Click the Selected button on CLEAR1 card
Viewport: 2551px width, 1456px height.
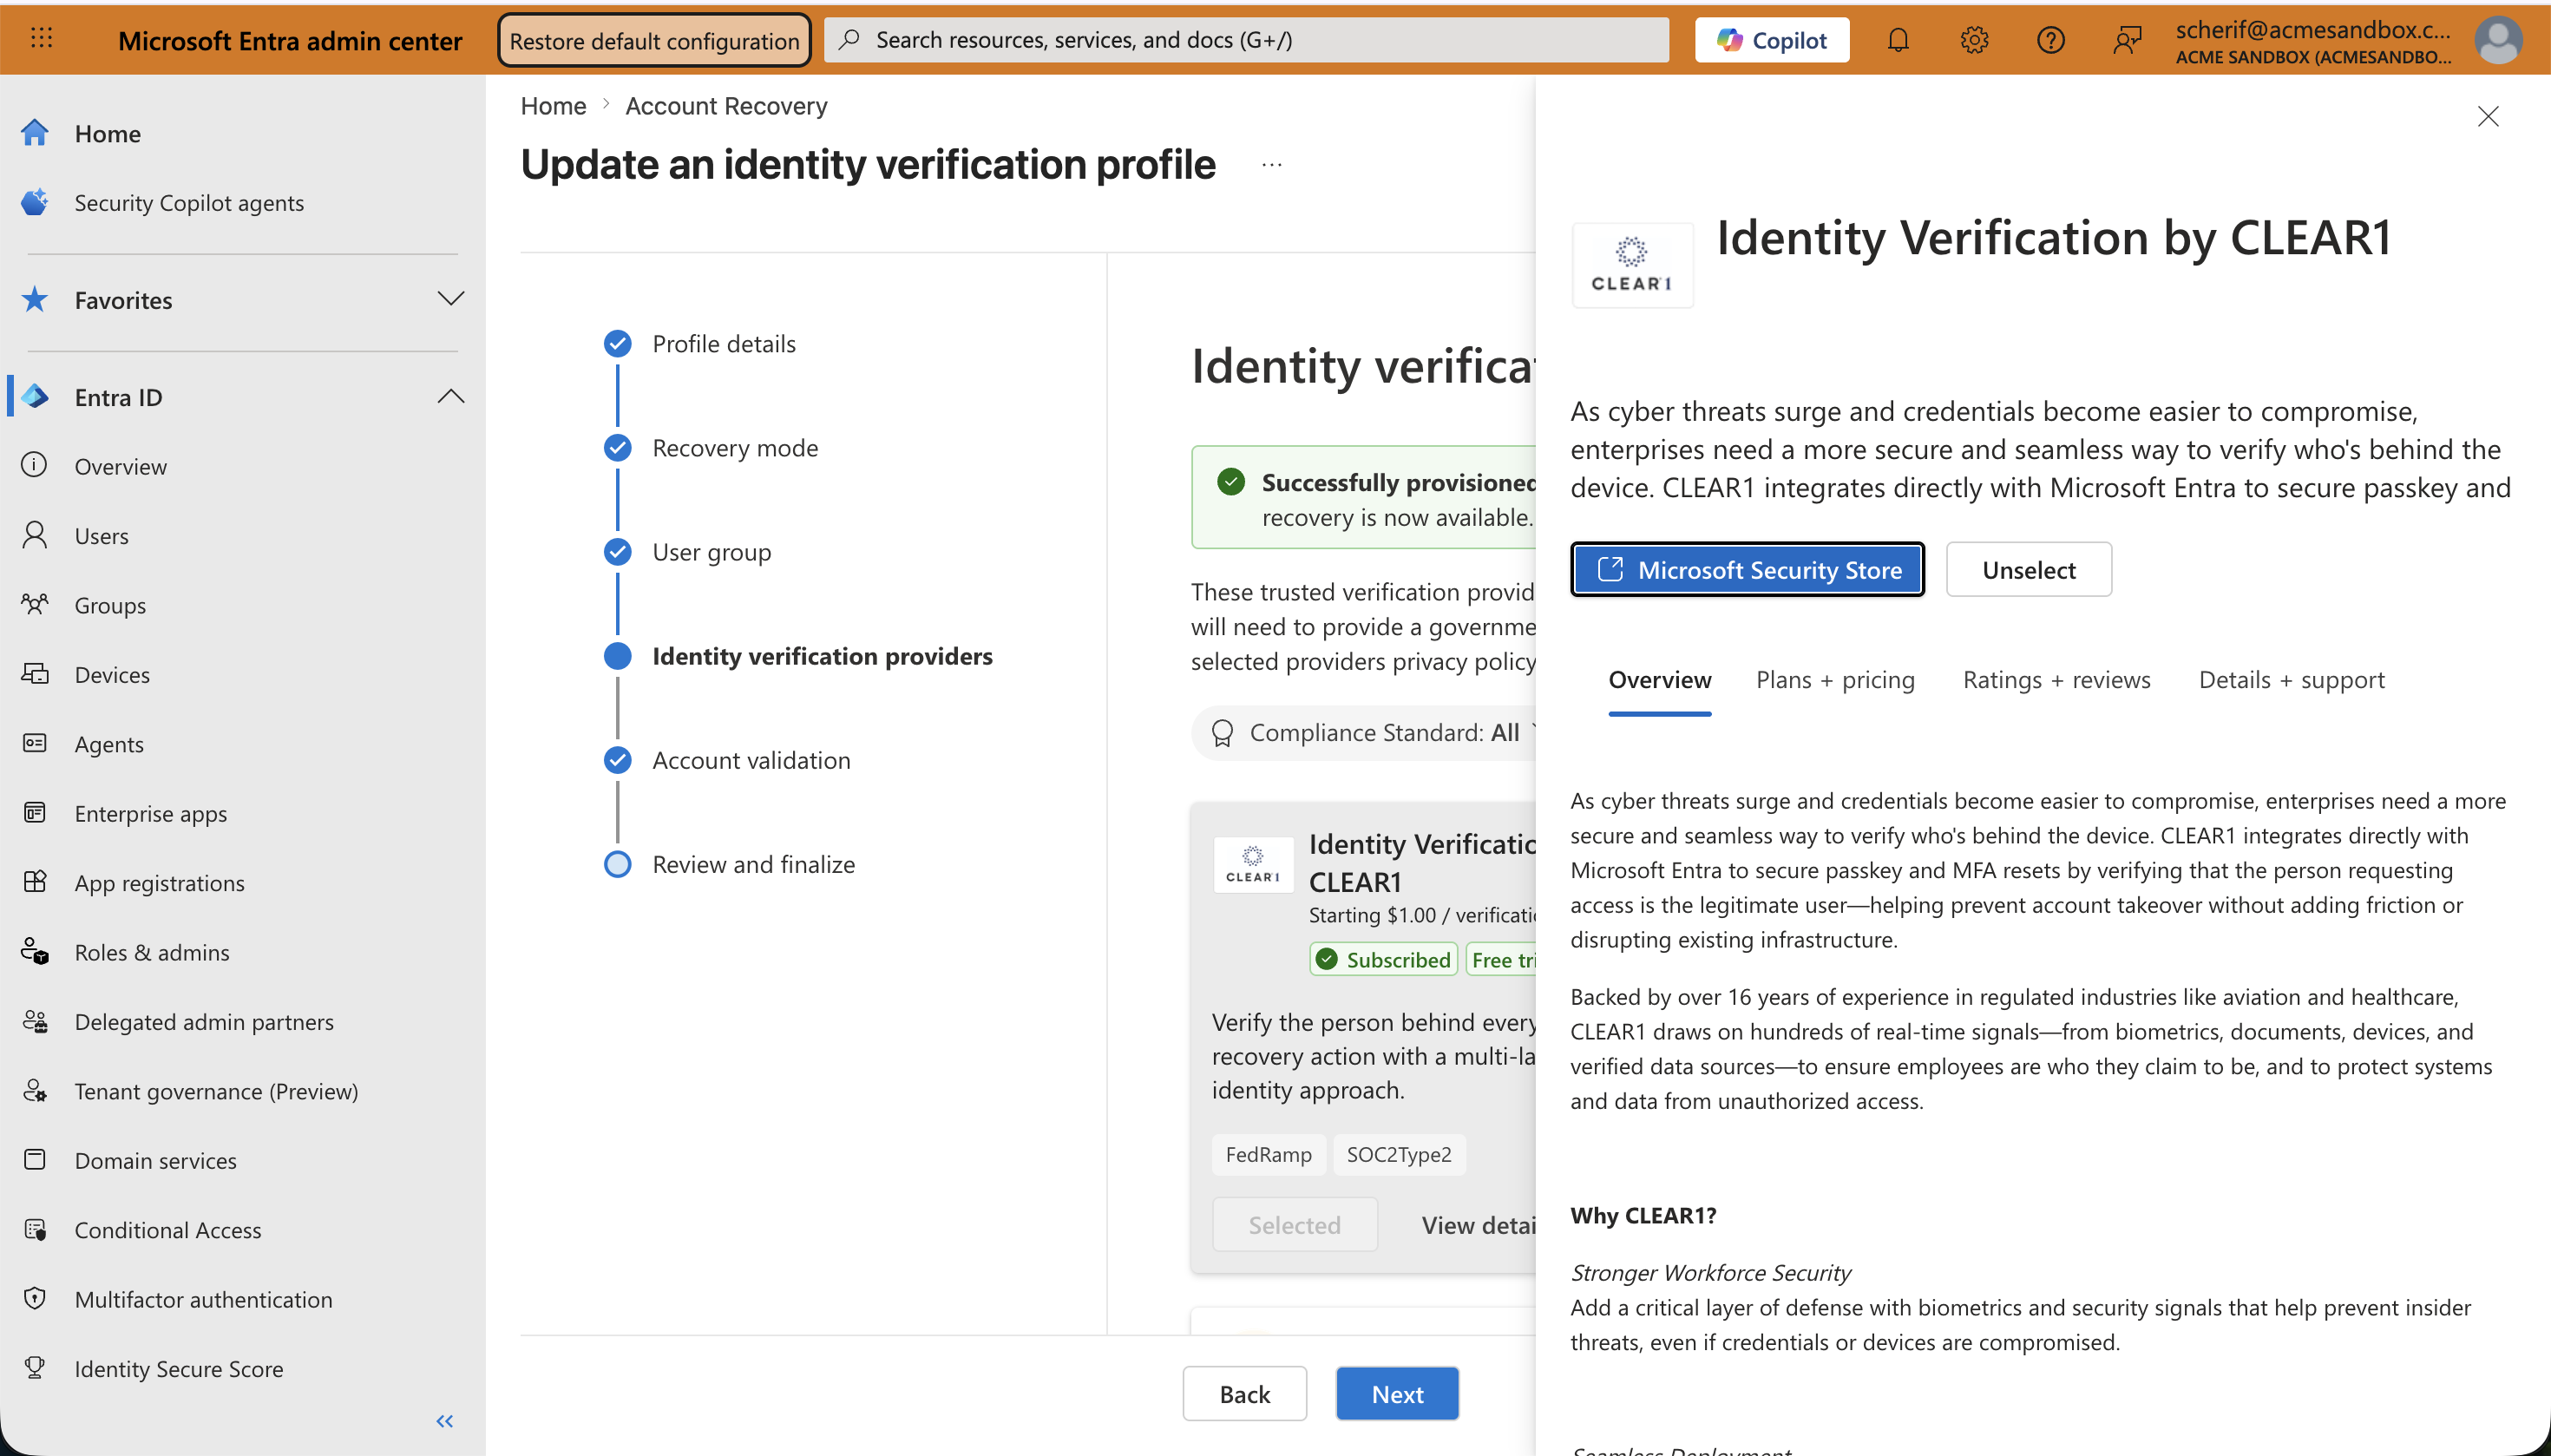tap(1294, 1225)
